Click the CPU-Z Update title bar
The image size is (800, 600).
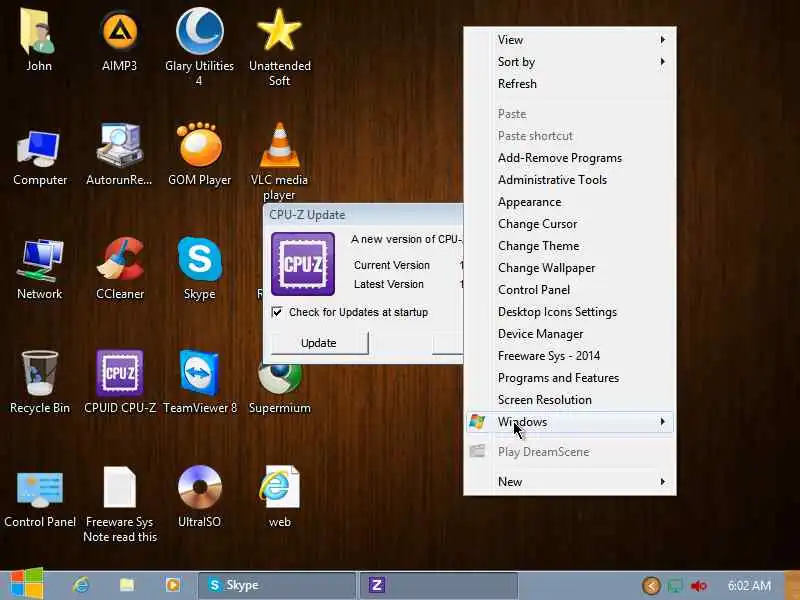tap(363, 215)
